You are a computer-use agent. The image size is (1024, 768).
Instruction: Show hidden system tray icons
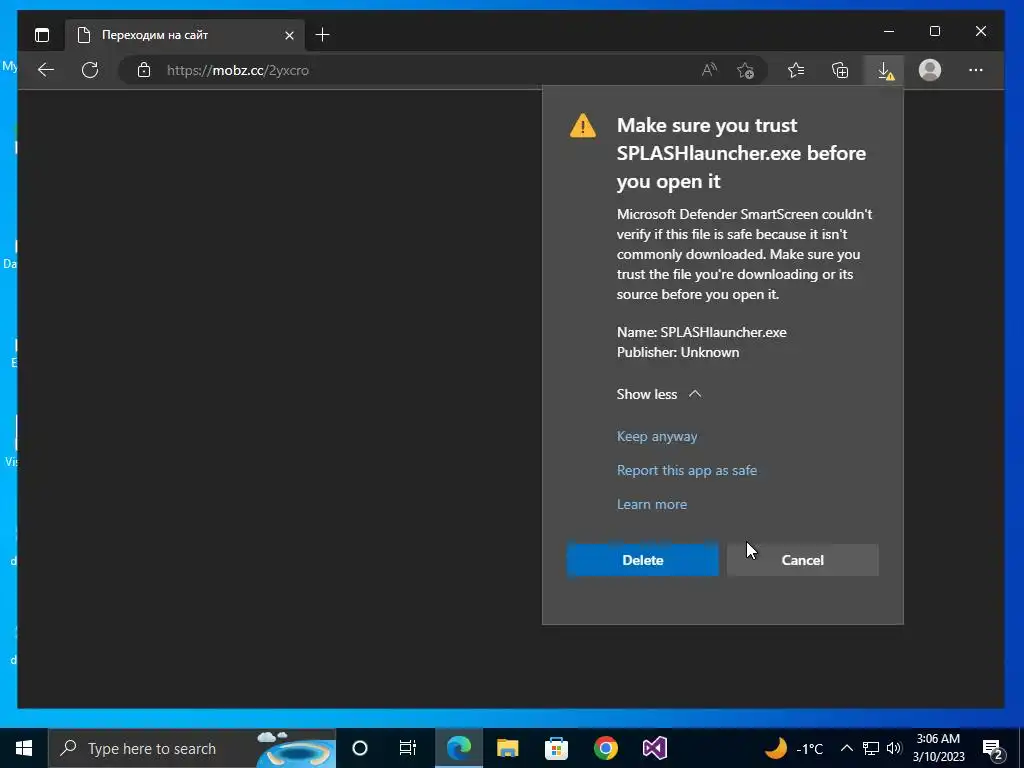pyautogui.click(x=846, y=748)
